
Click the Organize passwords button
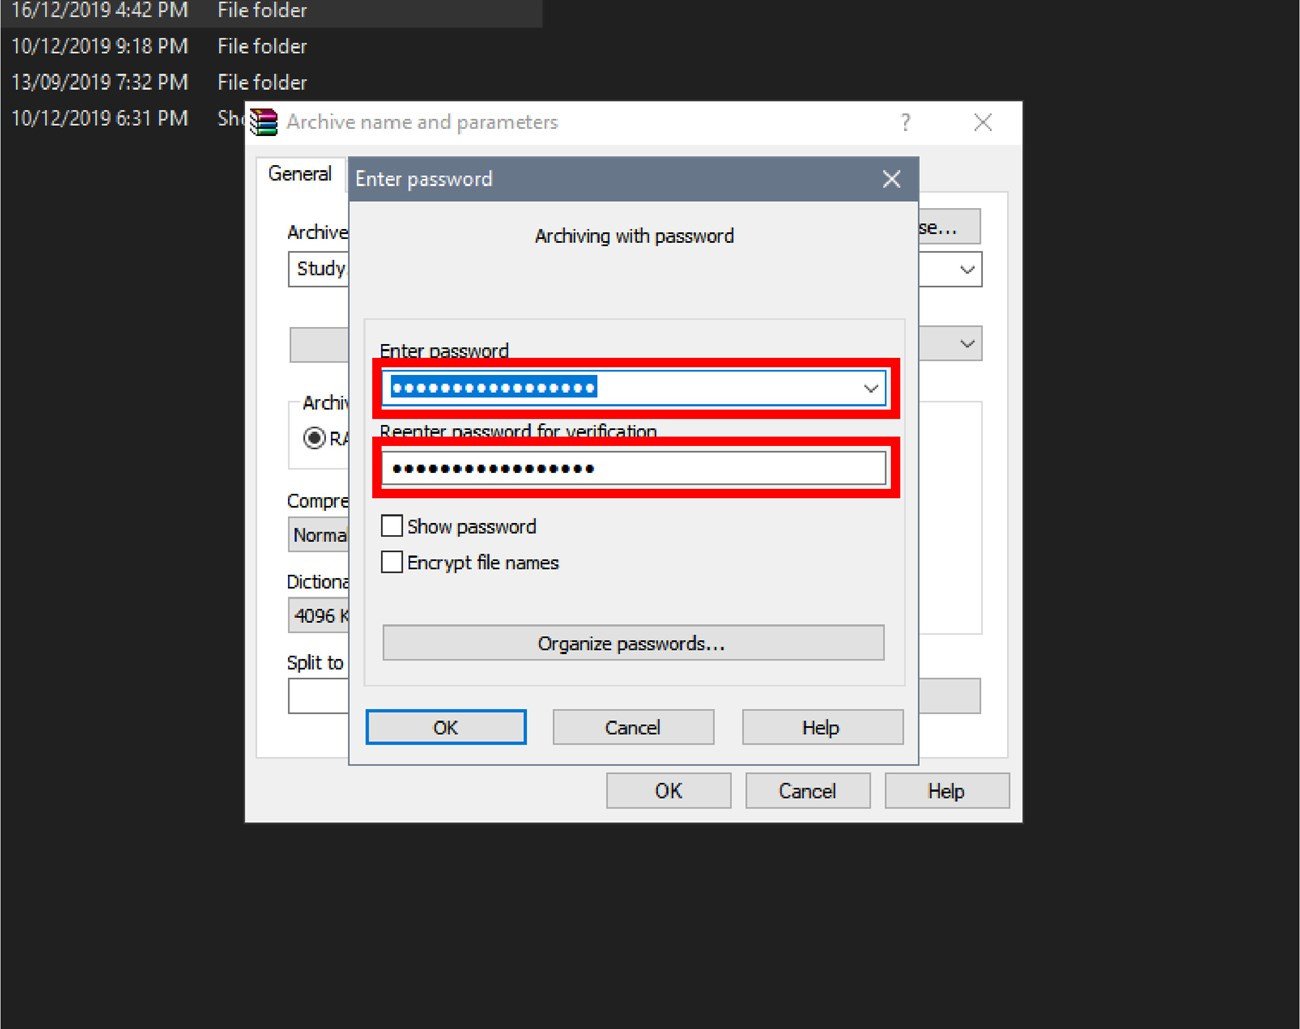(x=632, y=643)
